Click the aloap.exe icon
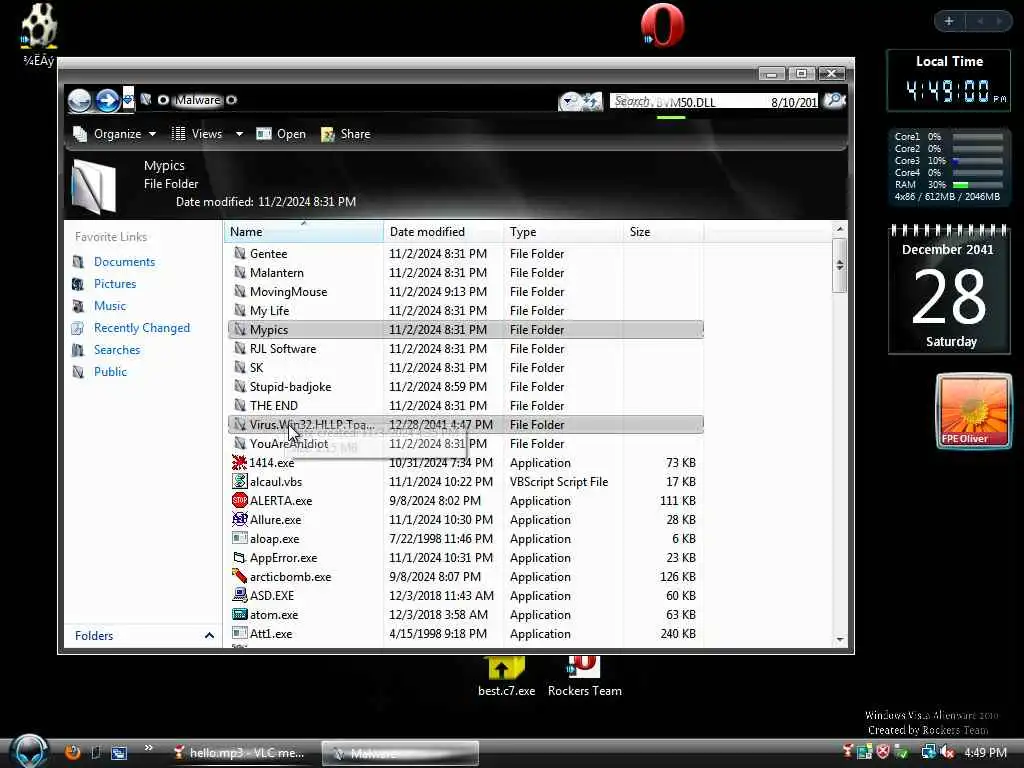Viewport: 1024px width, 768px height. point(239,539)
